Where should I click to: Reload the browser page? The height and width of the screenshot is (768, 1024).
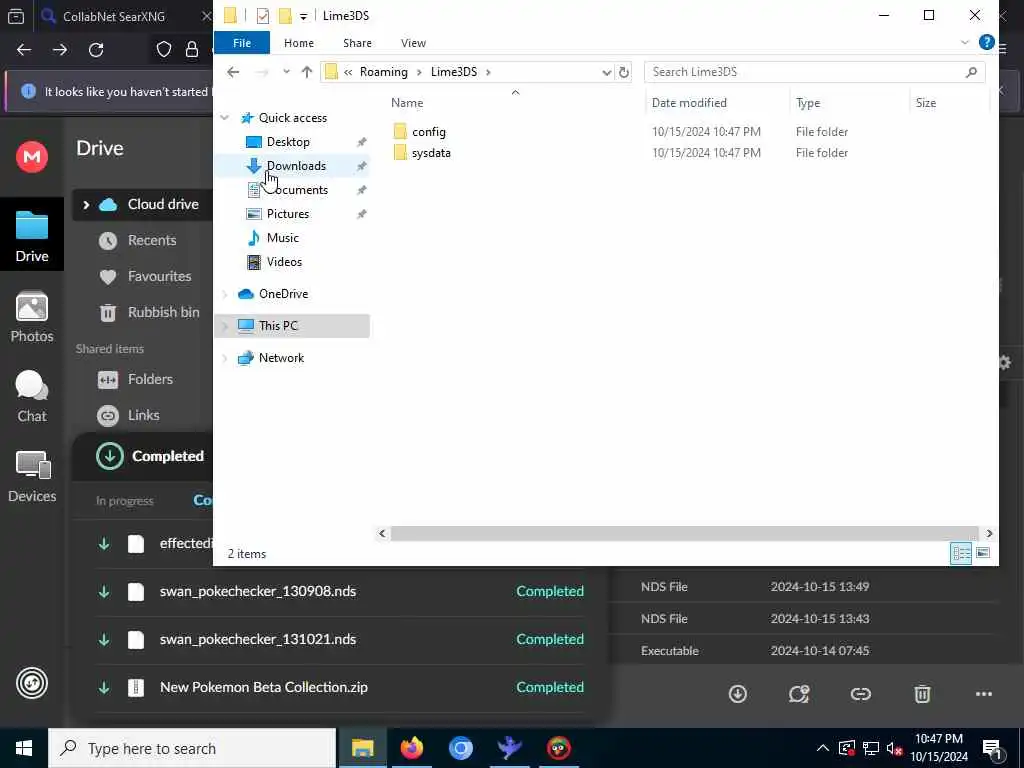coord(96,50)
